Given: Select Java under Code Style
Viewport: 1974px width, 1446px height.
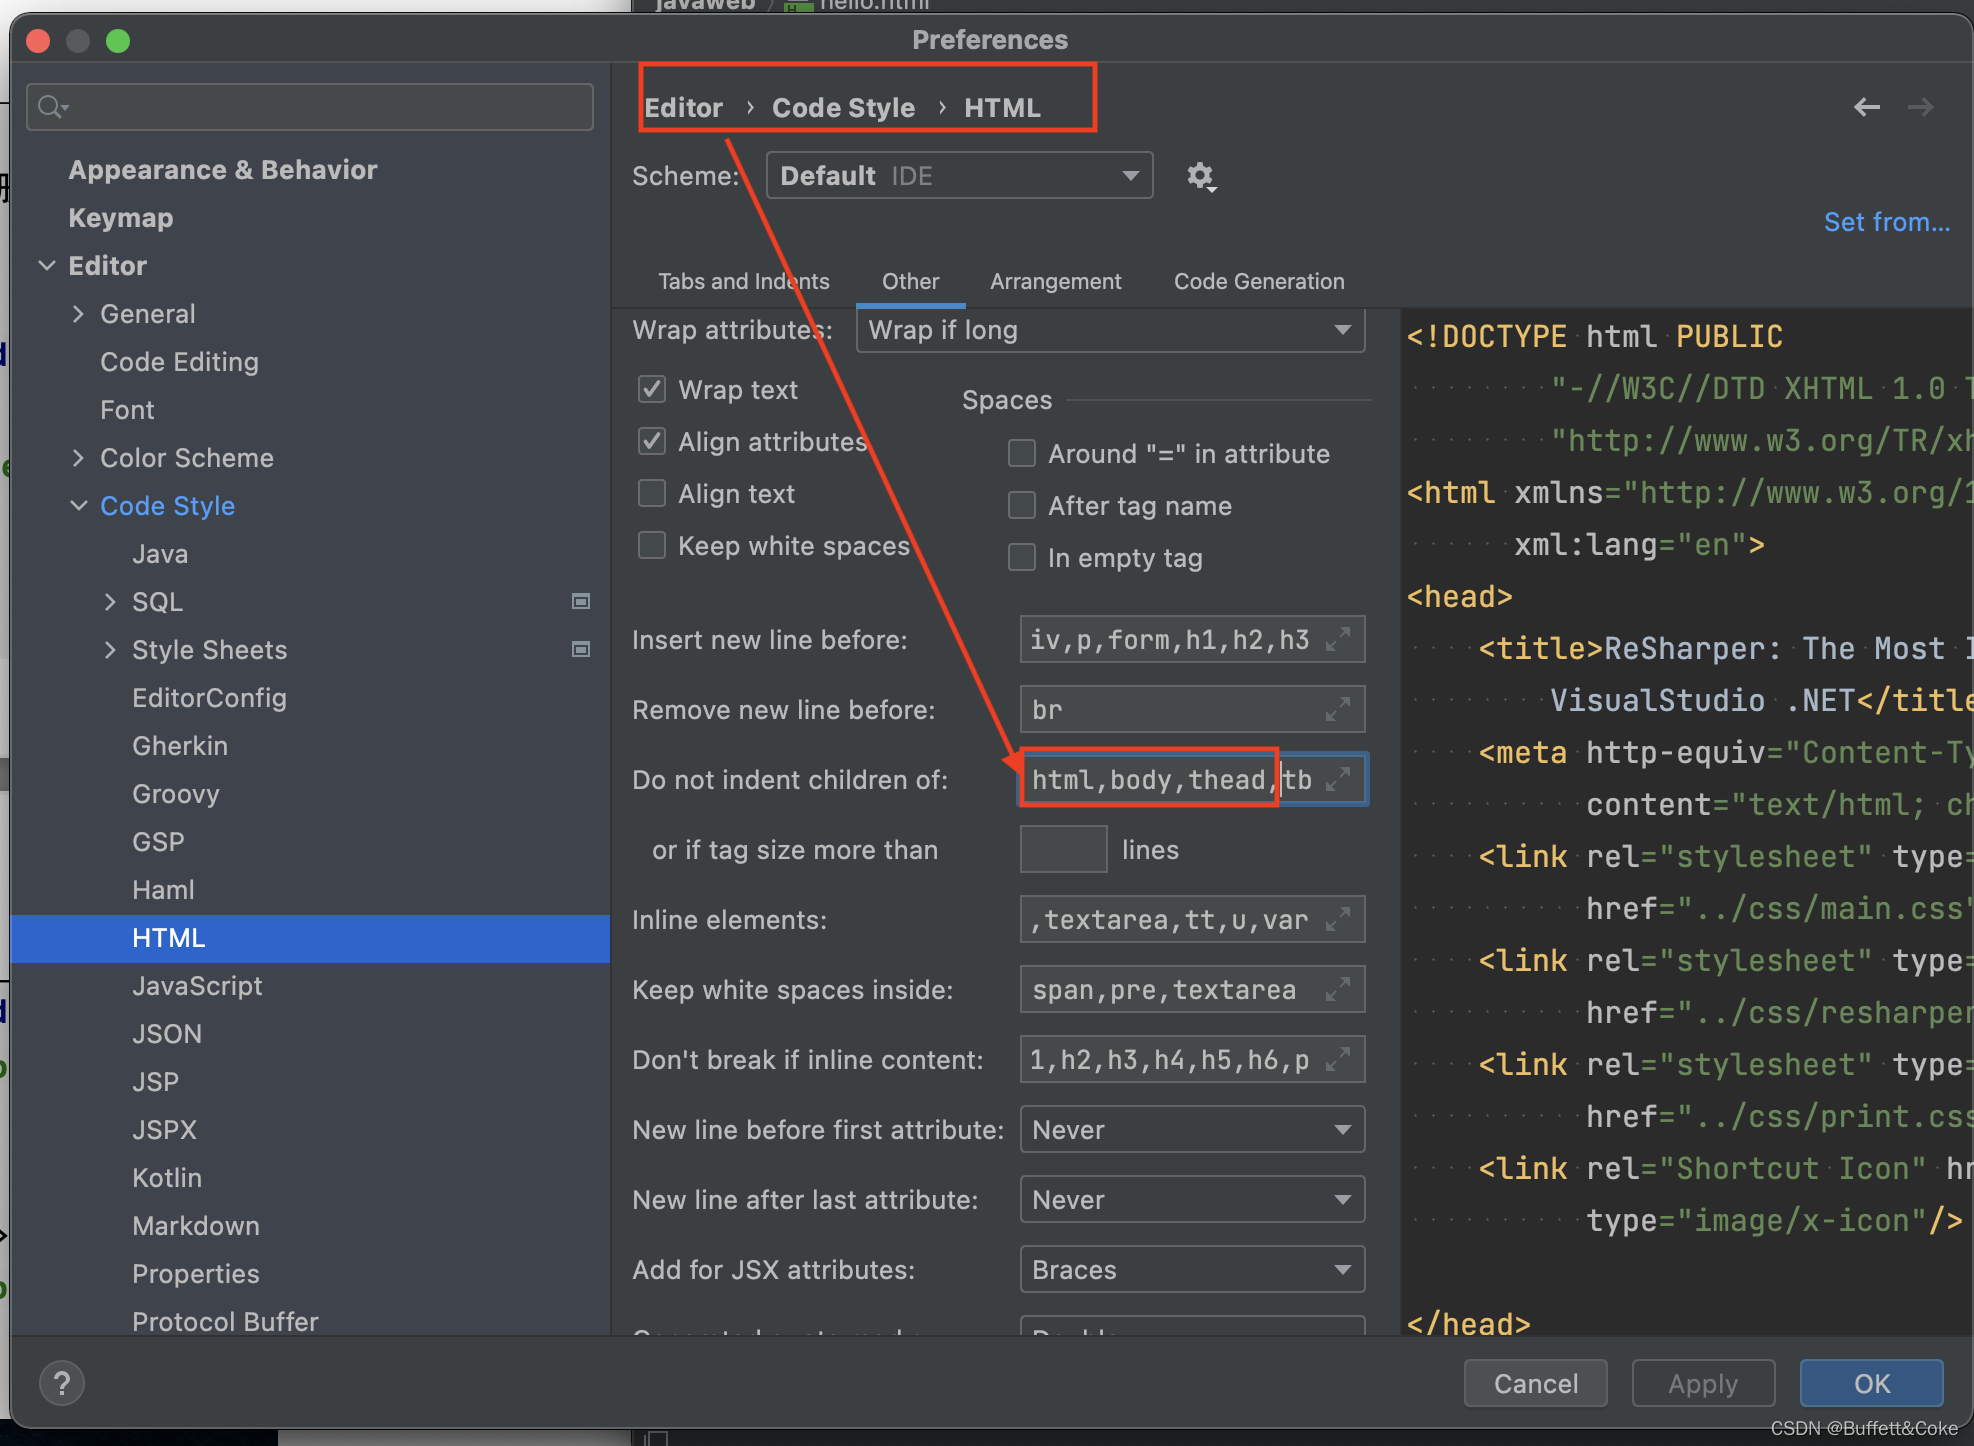Looking at the screenshot, I should pyautogui.click(x=160, y=553).
